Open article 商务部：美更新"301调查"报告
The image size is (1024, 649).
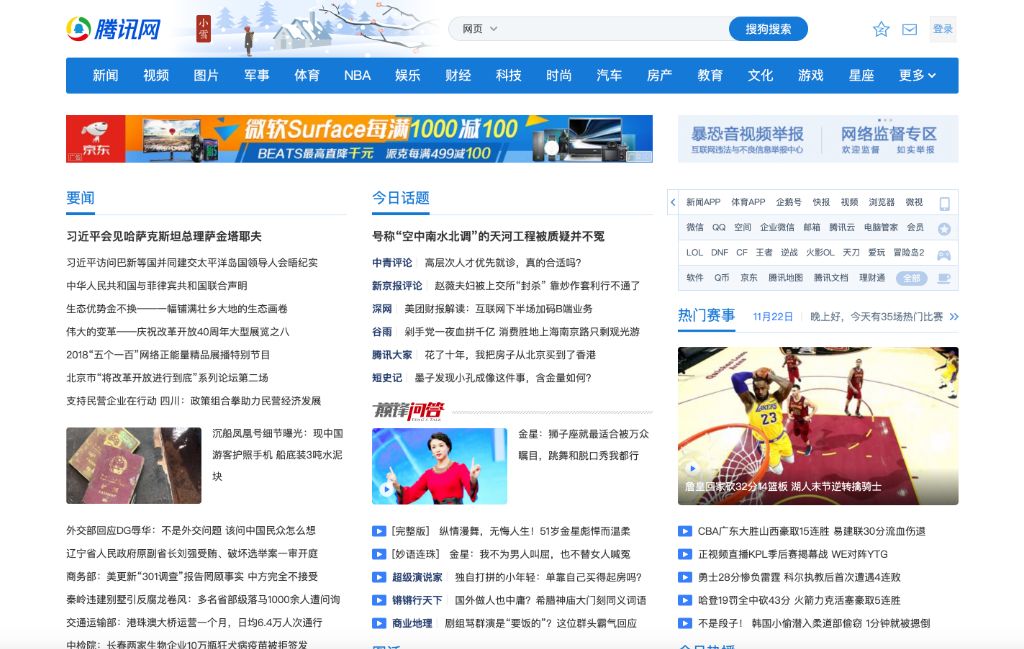(192, 577)
